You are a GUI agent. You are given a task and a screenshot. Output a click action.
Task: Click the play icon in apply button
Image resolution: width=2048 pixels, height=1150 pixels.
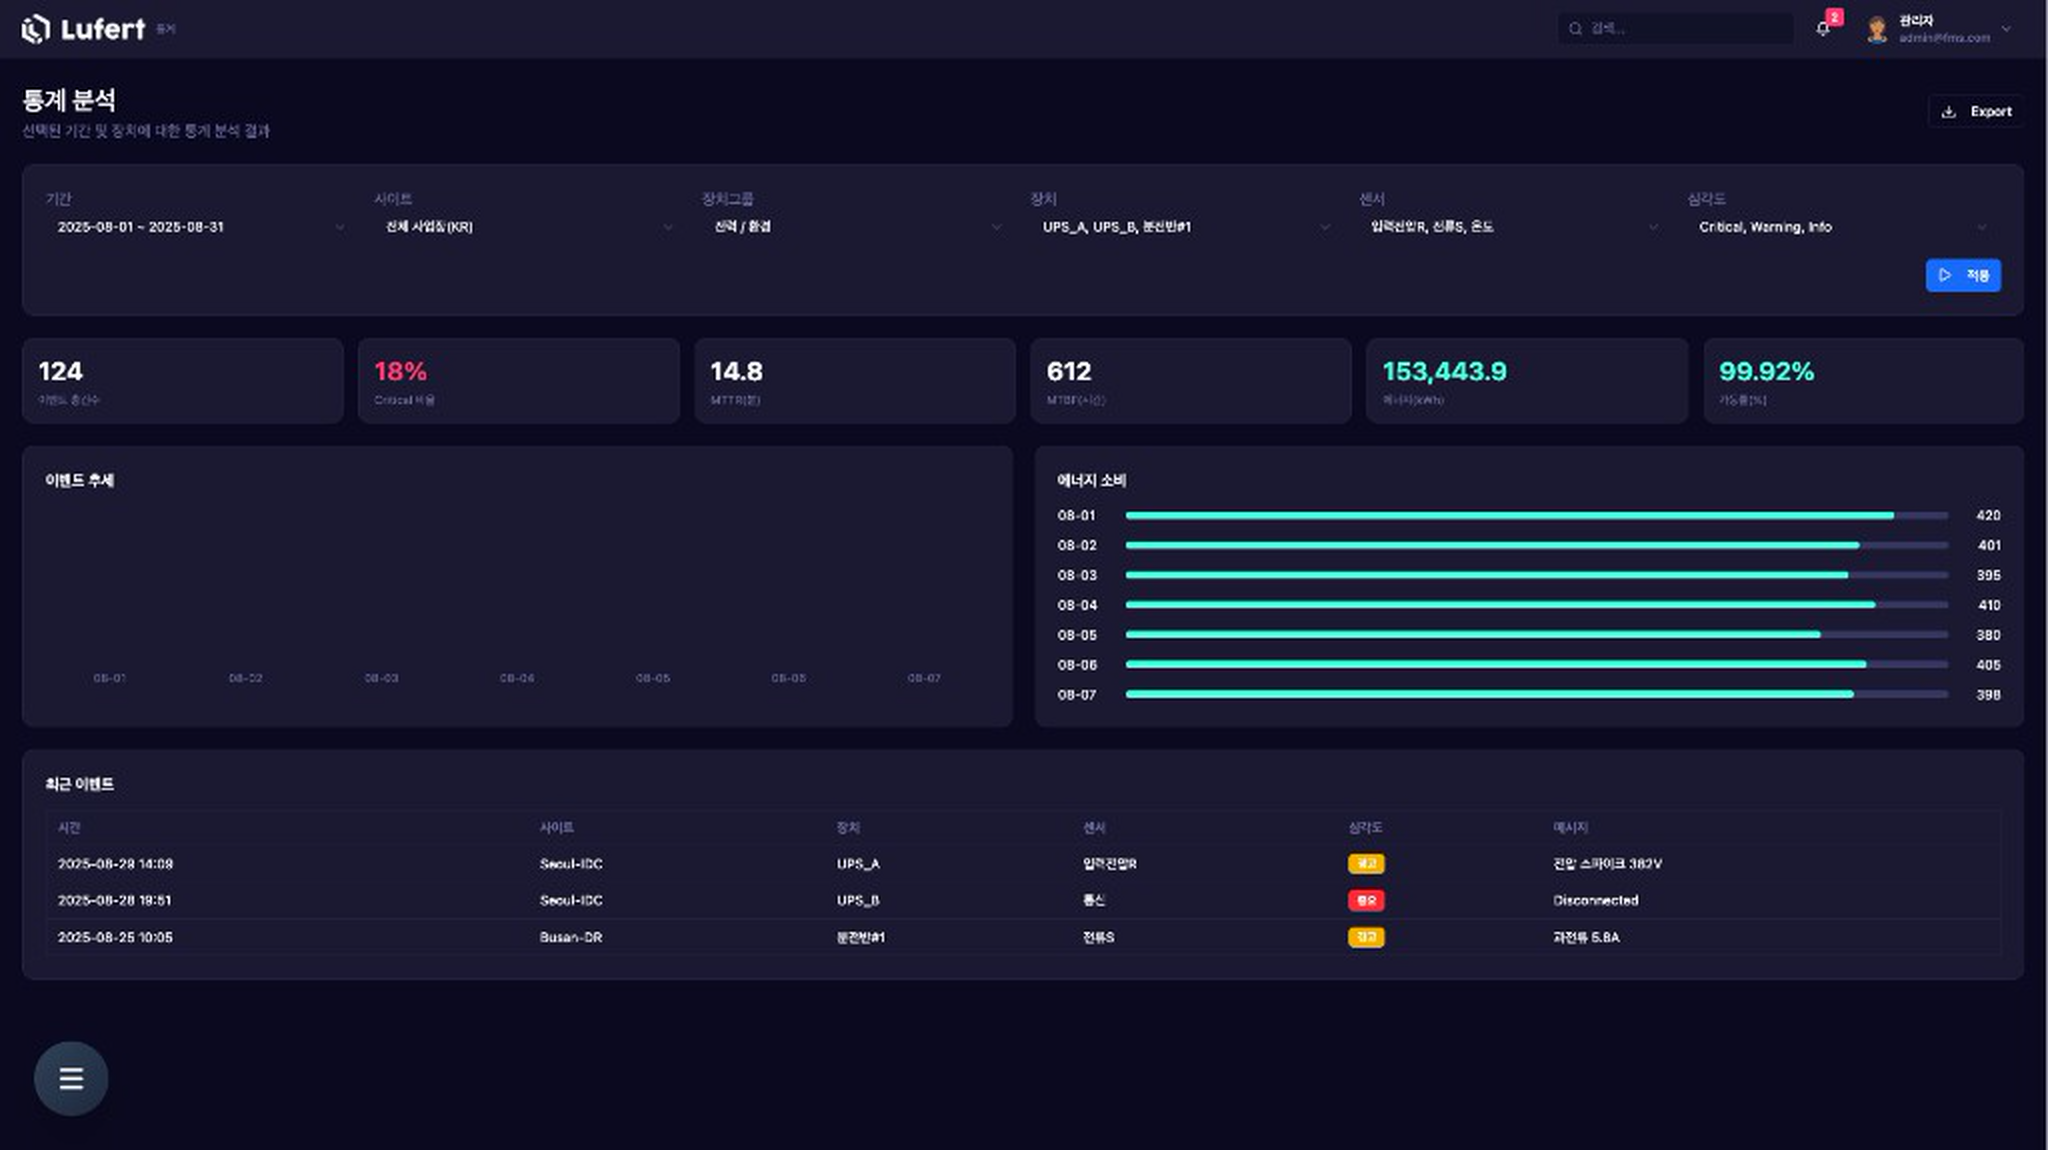point(1945,275)
